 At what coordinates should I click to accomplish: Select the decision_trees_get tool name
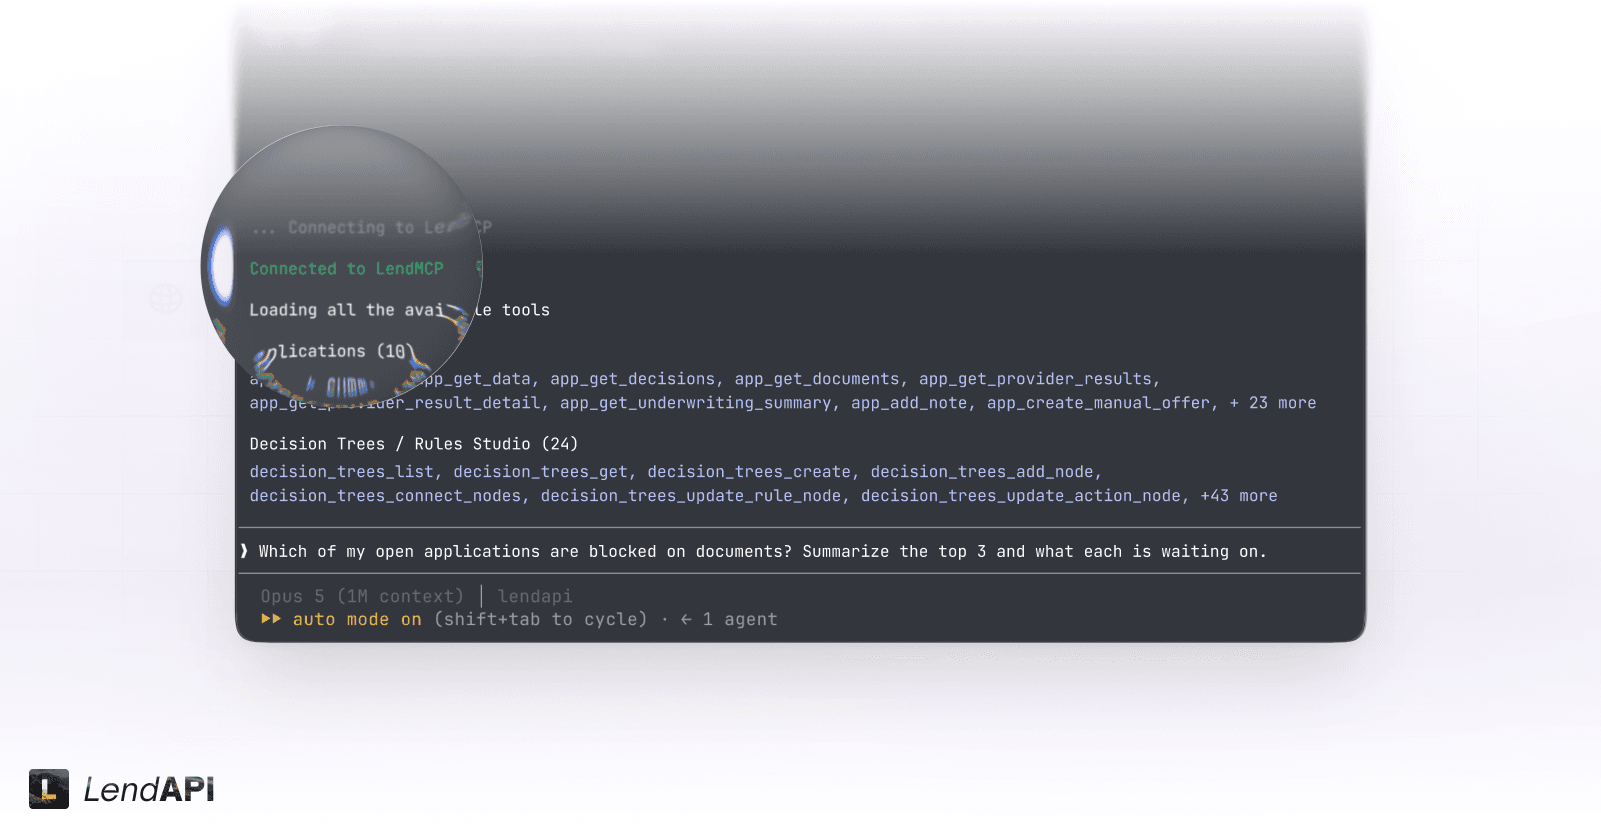[x=541, y=472]
